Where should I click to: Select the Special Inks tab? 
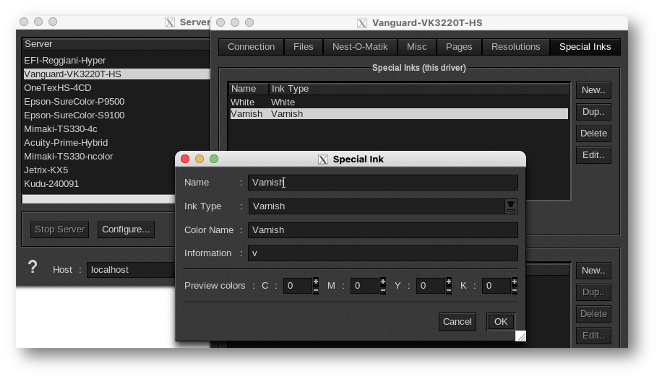click(585, 47)
